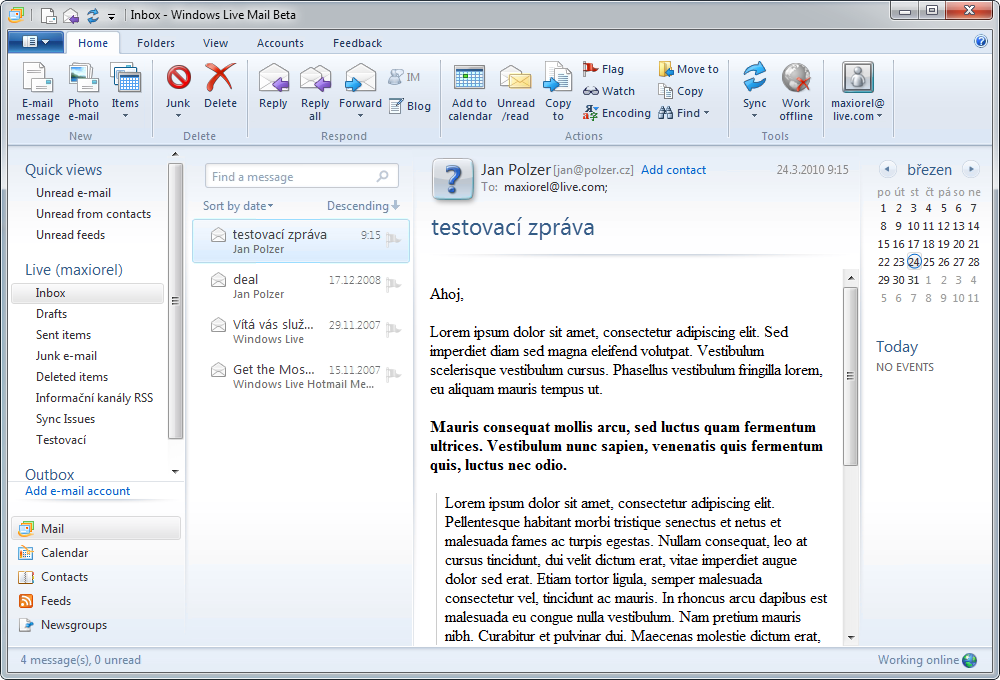1000x680 pixels.
Task: Toggle Descending sort order
Action: (363, 205)
